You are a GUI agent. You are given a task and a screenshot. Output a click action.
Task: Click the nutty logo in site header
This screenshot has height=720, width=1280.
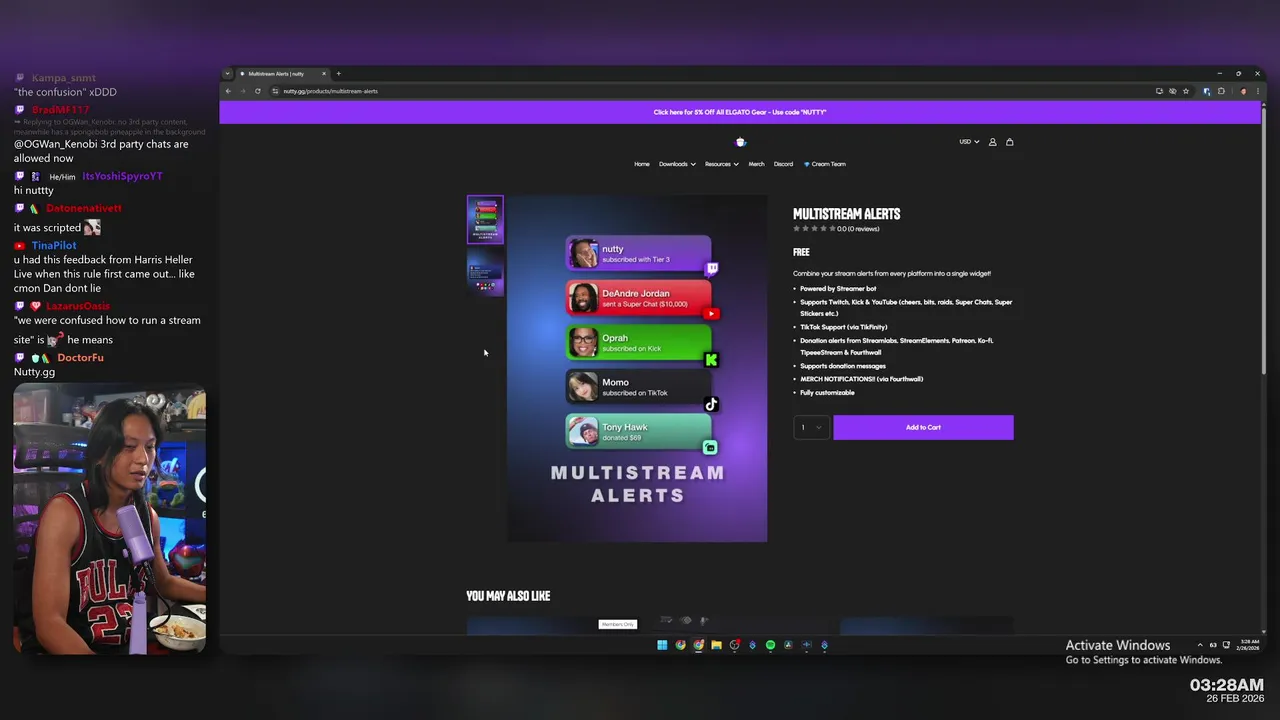tap(740, 142)
